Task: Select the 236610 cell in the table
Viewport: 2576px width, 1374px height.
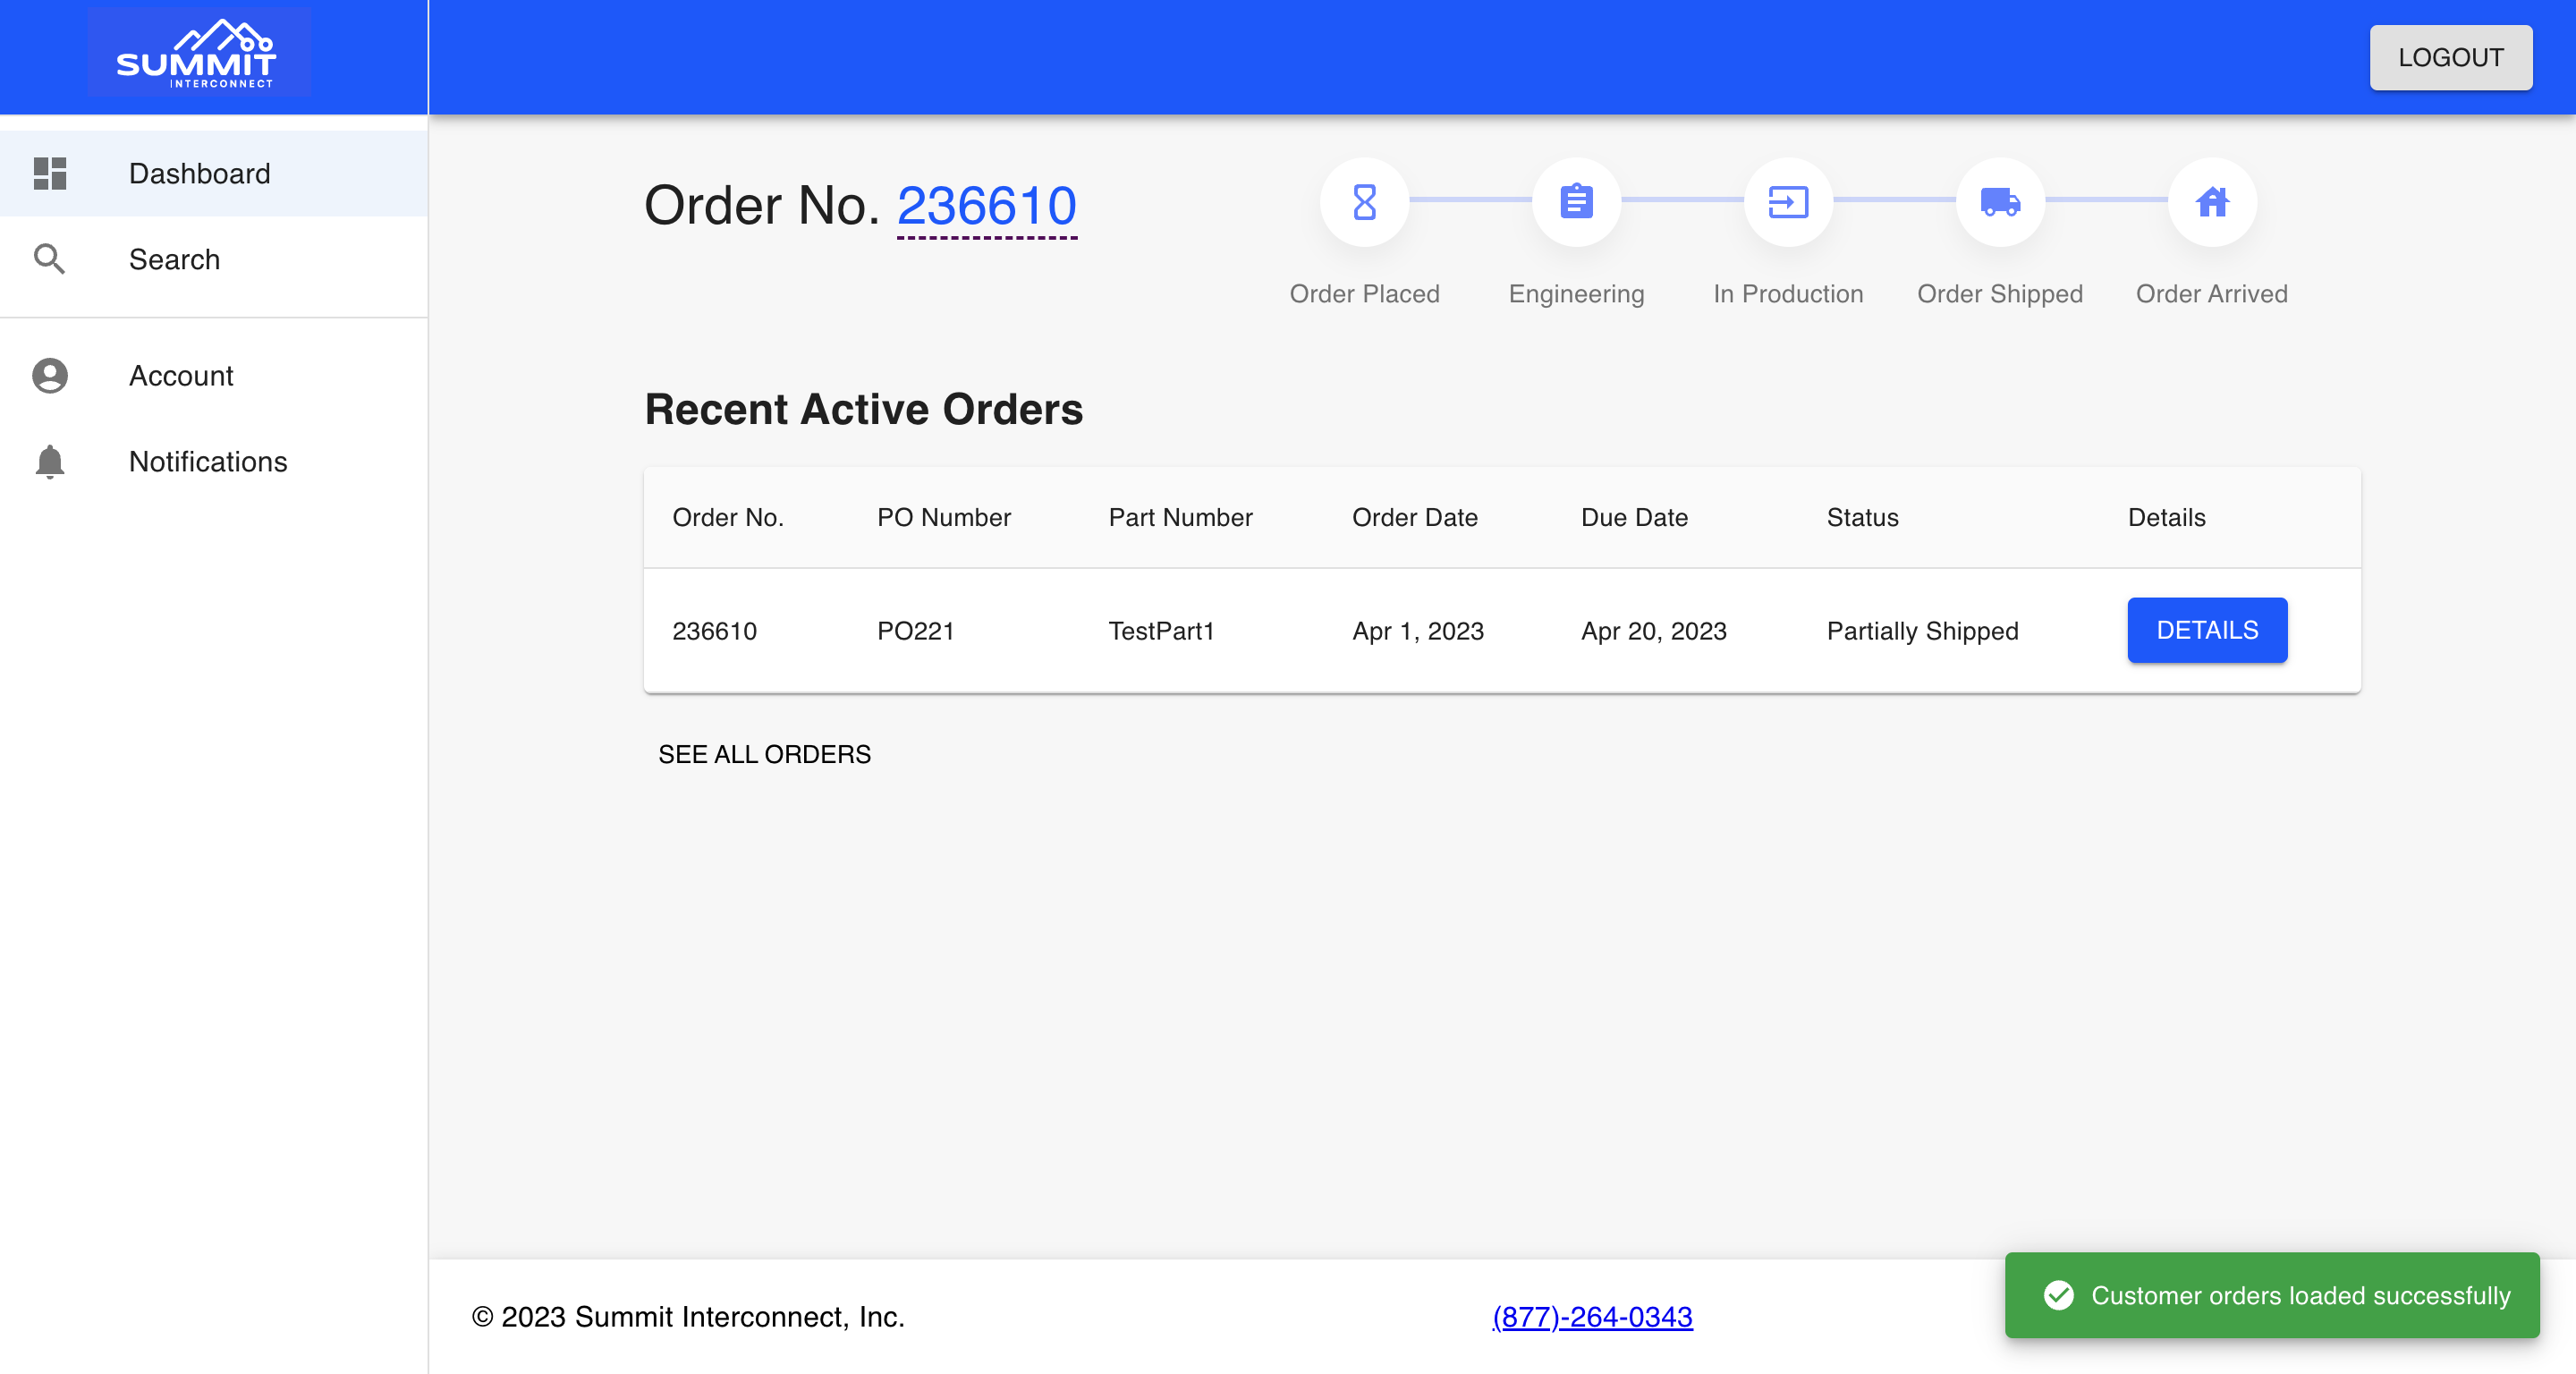Action: [x=714, y=631]
